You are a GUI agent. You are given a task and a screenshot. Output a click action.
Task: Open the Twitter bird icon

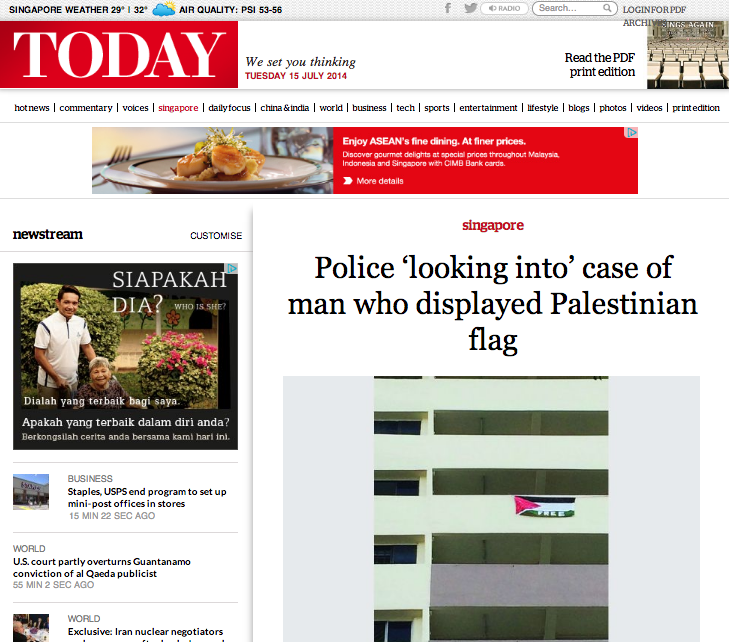471,8
